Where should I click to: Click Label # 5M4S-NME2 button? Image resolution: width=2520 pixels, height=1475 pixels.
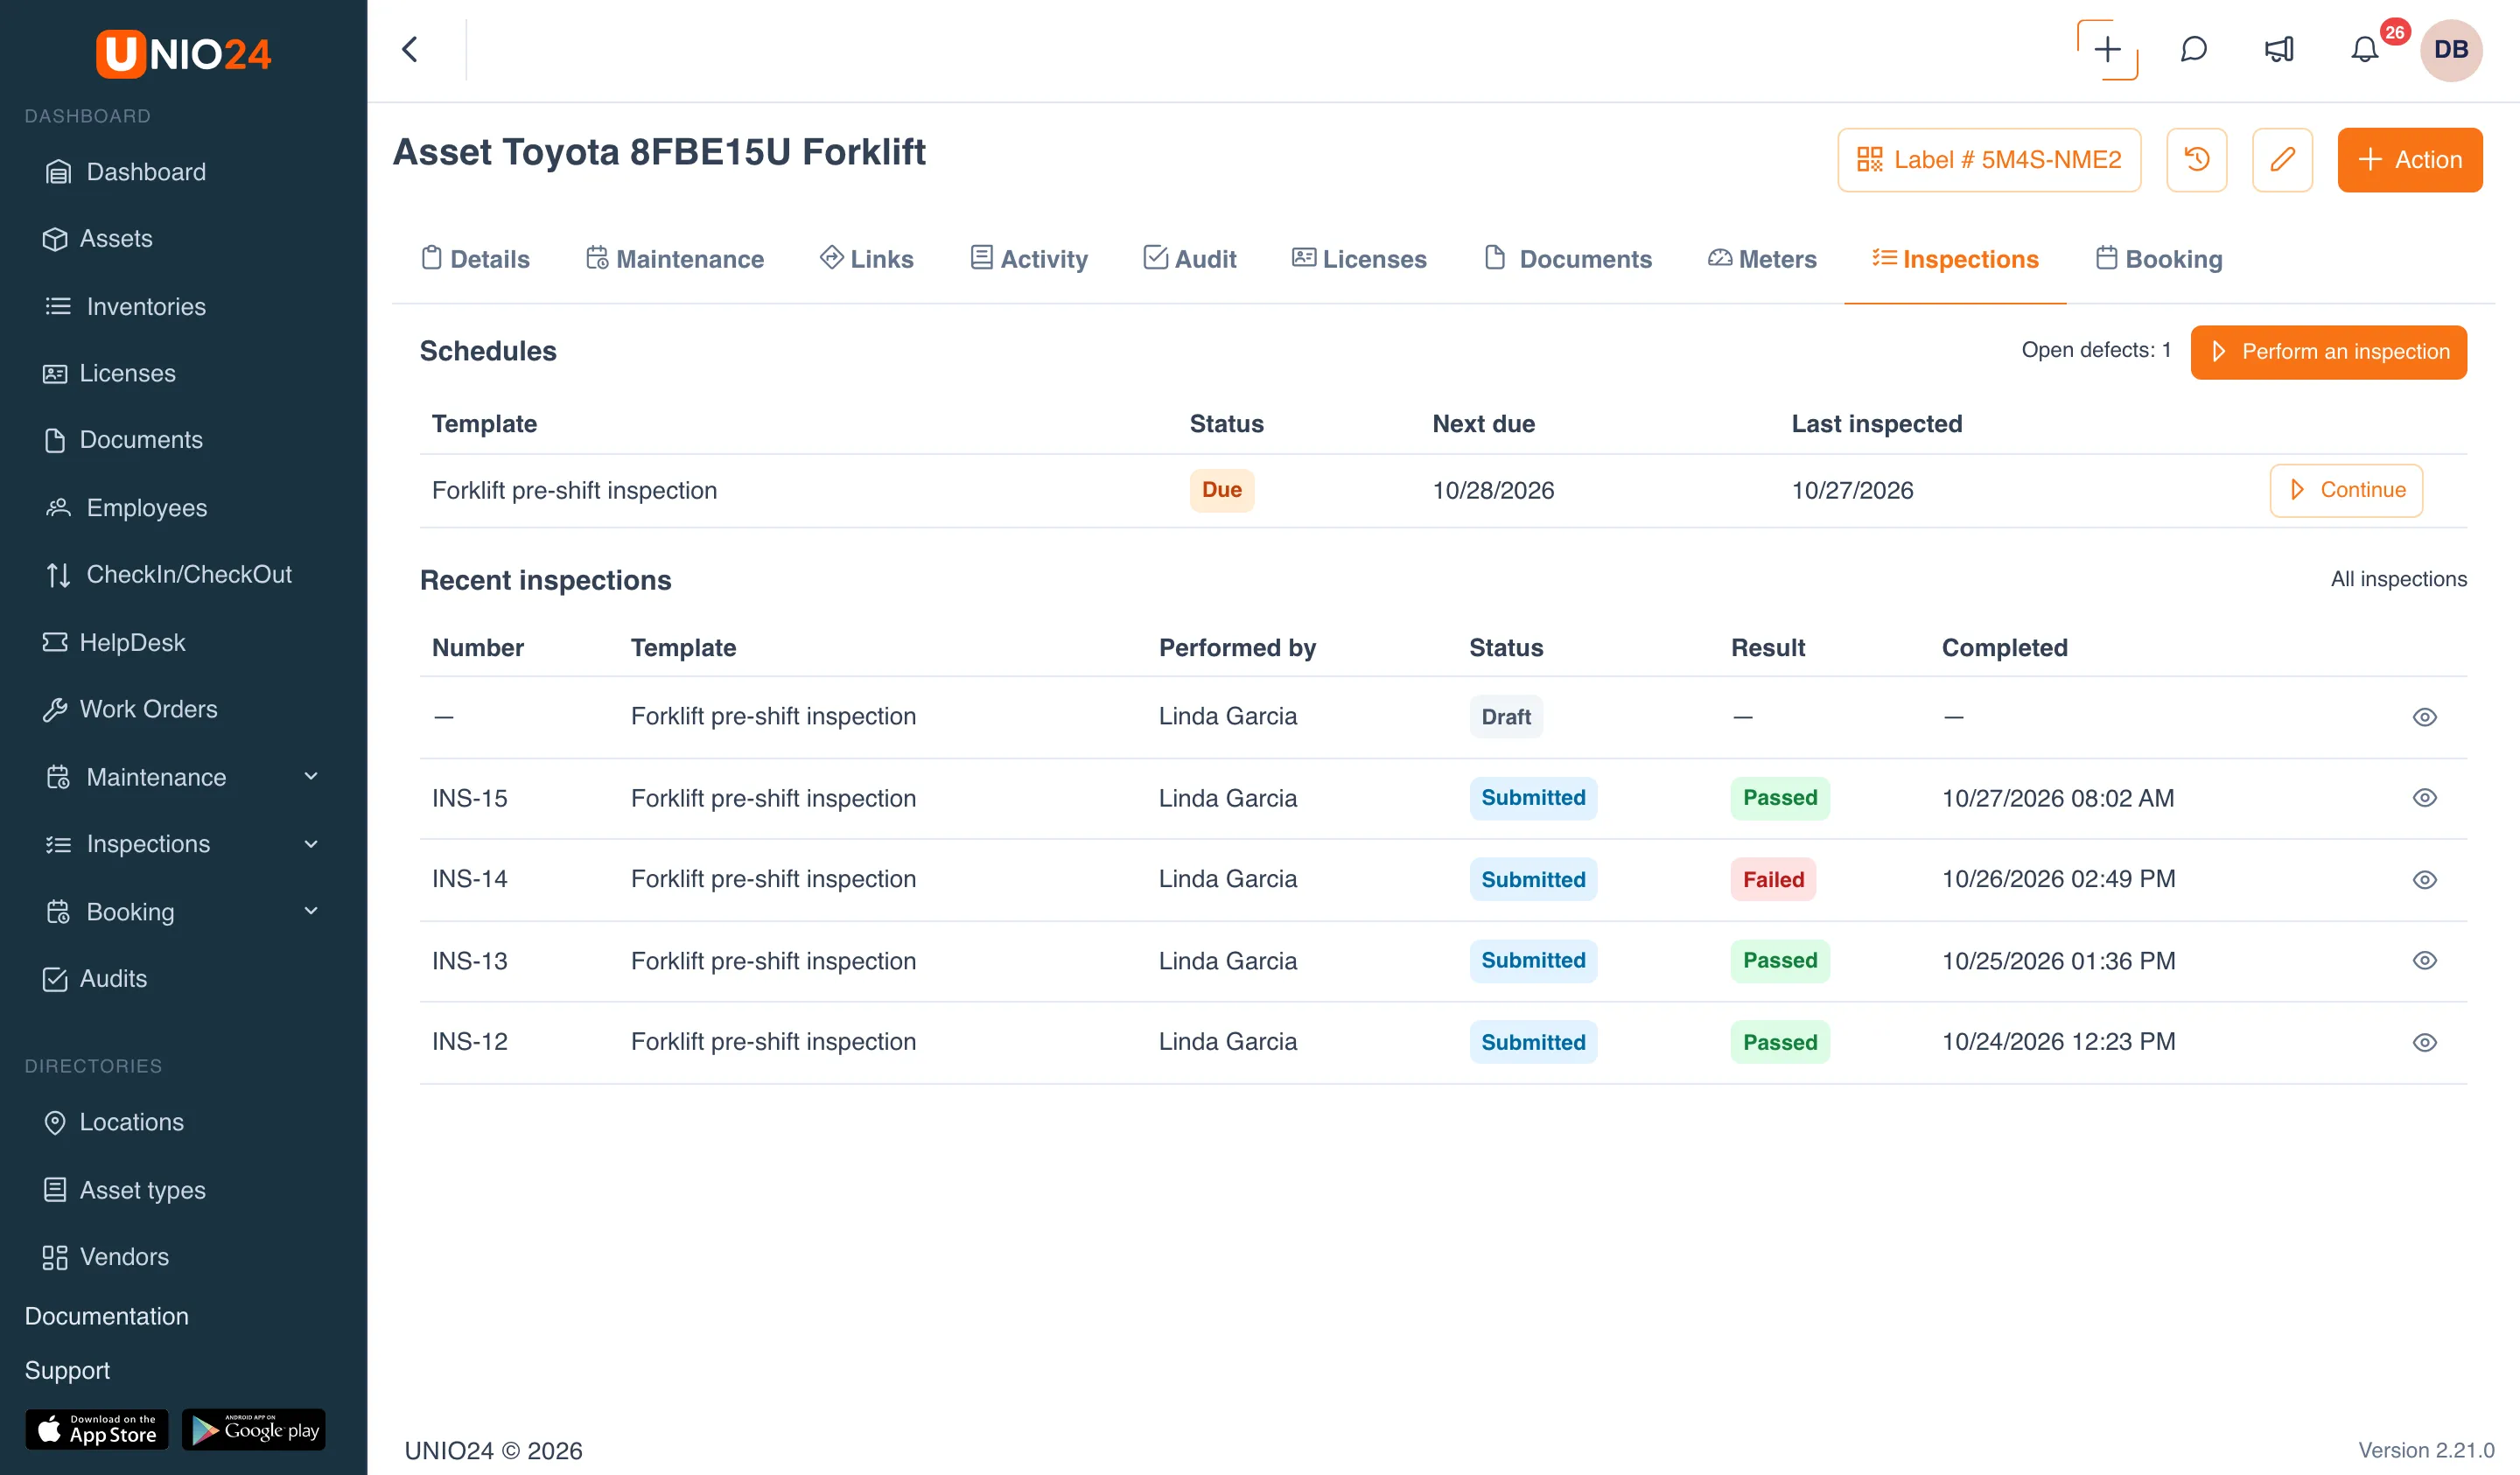pyautogui.click(x=1988, y=159)
